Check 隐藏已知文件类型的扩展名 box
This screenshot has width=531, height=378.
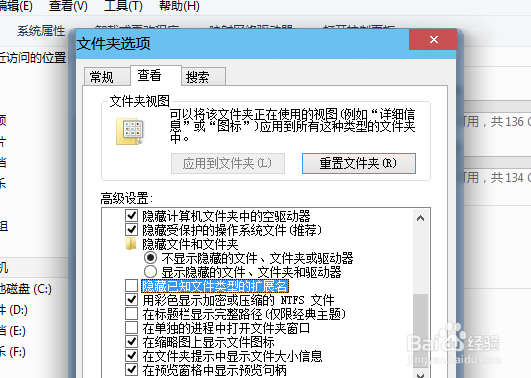point(131,286)
